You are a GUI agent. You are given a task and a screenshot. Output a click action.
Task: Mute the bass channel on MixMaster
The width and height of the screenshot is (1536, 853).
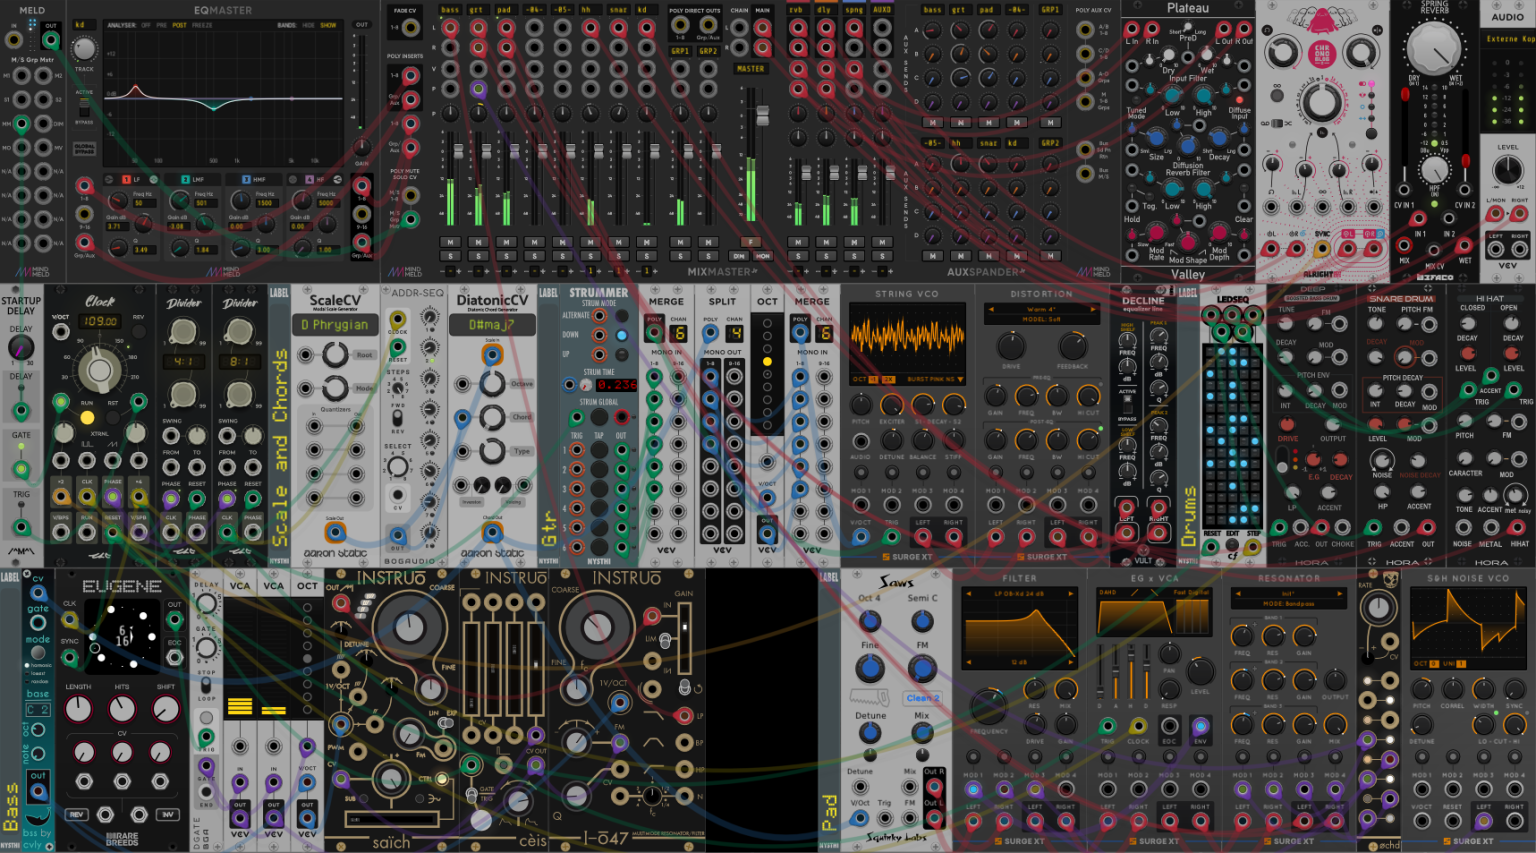(x=450, y=242)
